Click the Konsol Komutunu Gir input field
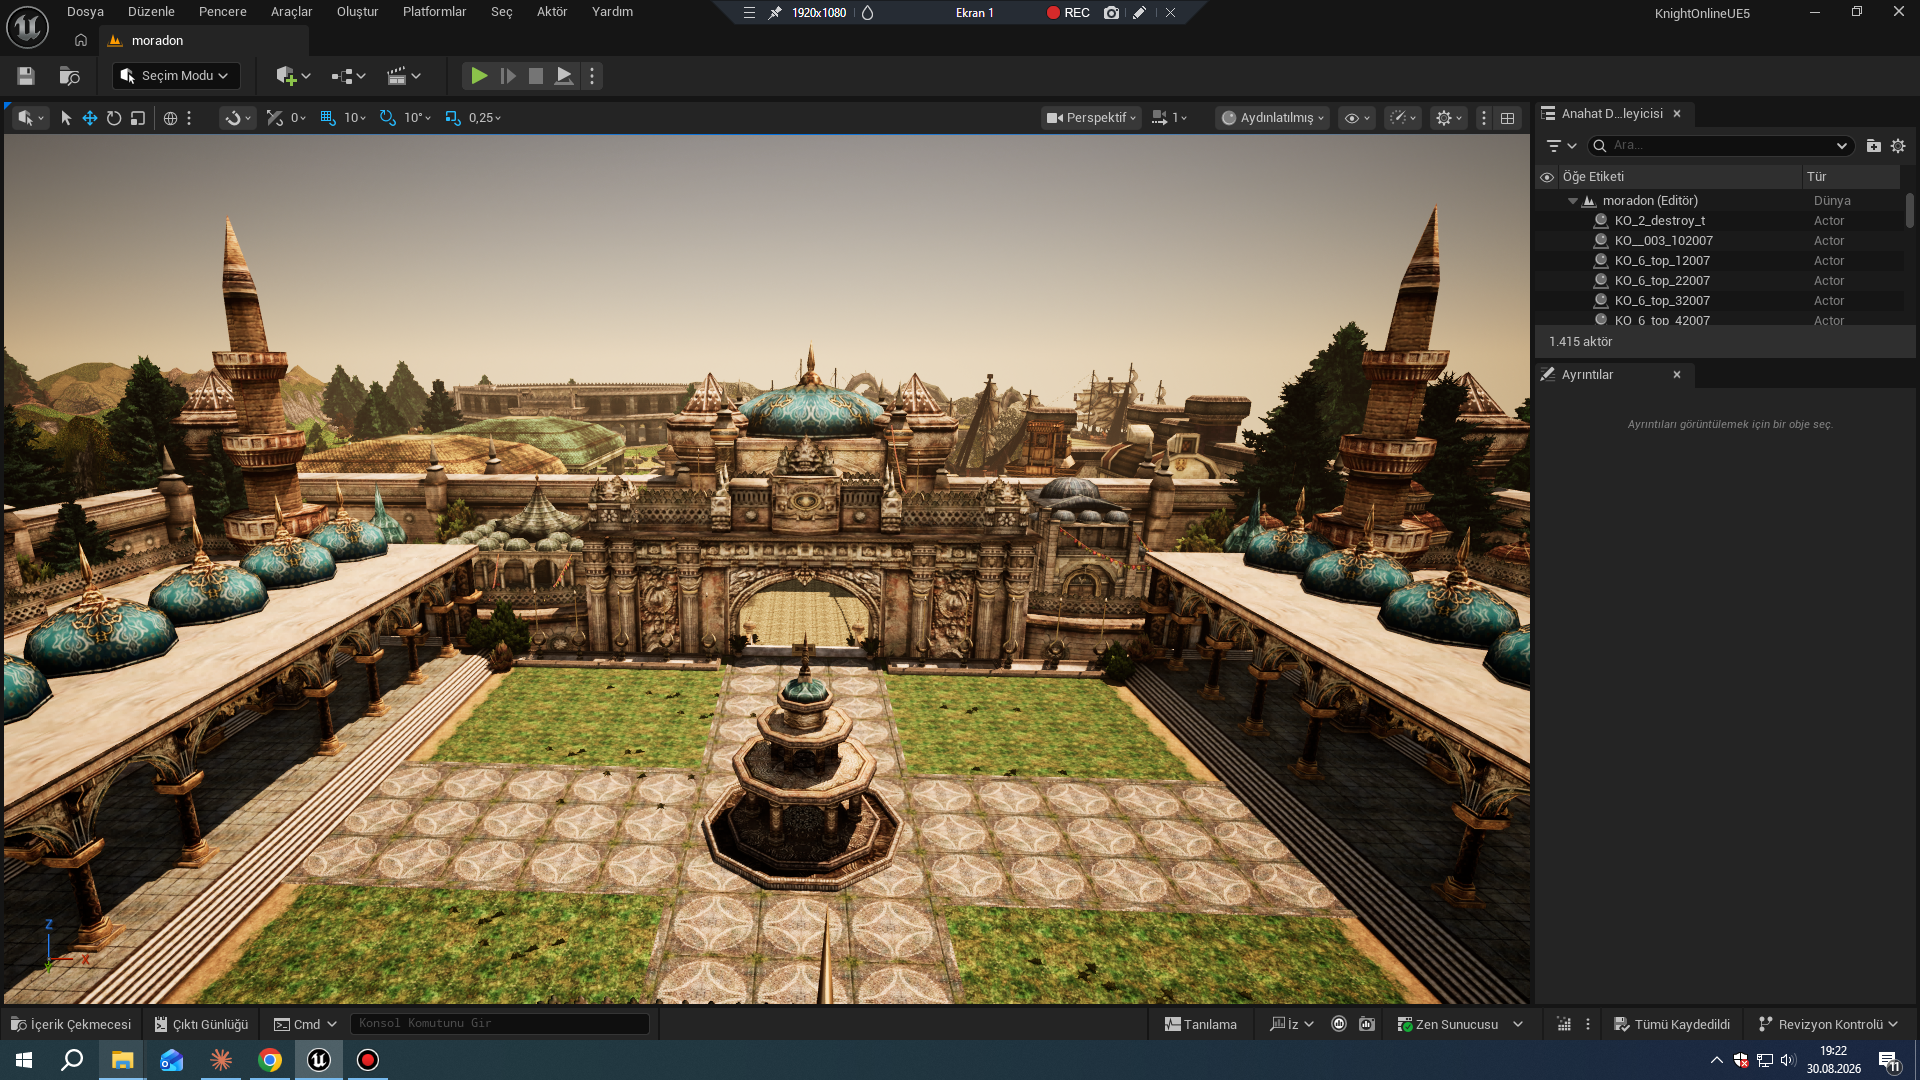 (x=499, y=1024)
